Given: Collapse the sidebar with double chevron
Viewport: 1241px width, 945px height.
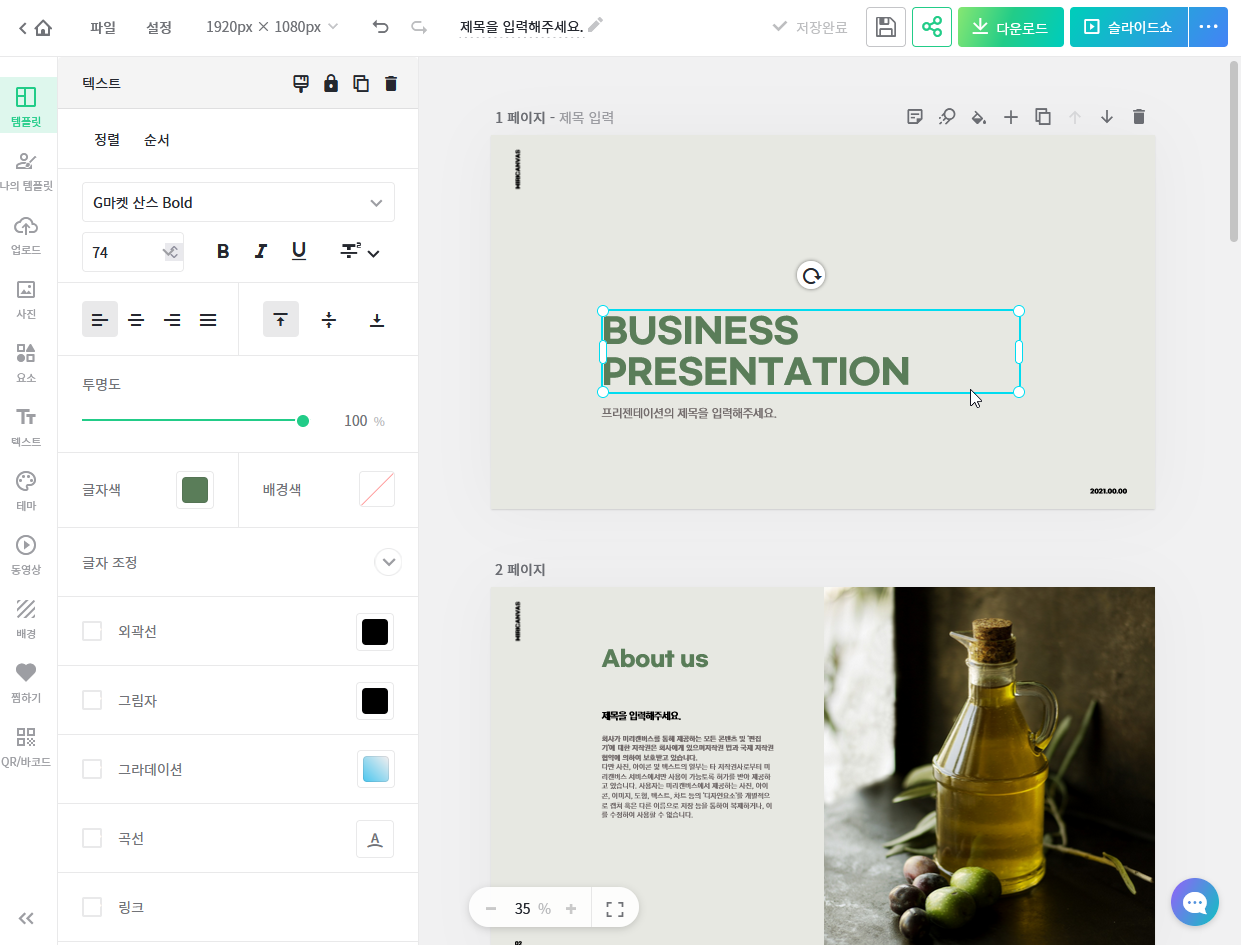Looking at the screenshot, I should [x=26, y=919].
